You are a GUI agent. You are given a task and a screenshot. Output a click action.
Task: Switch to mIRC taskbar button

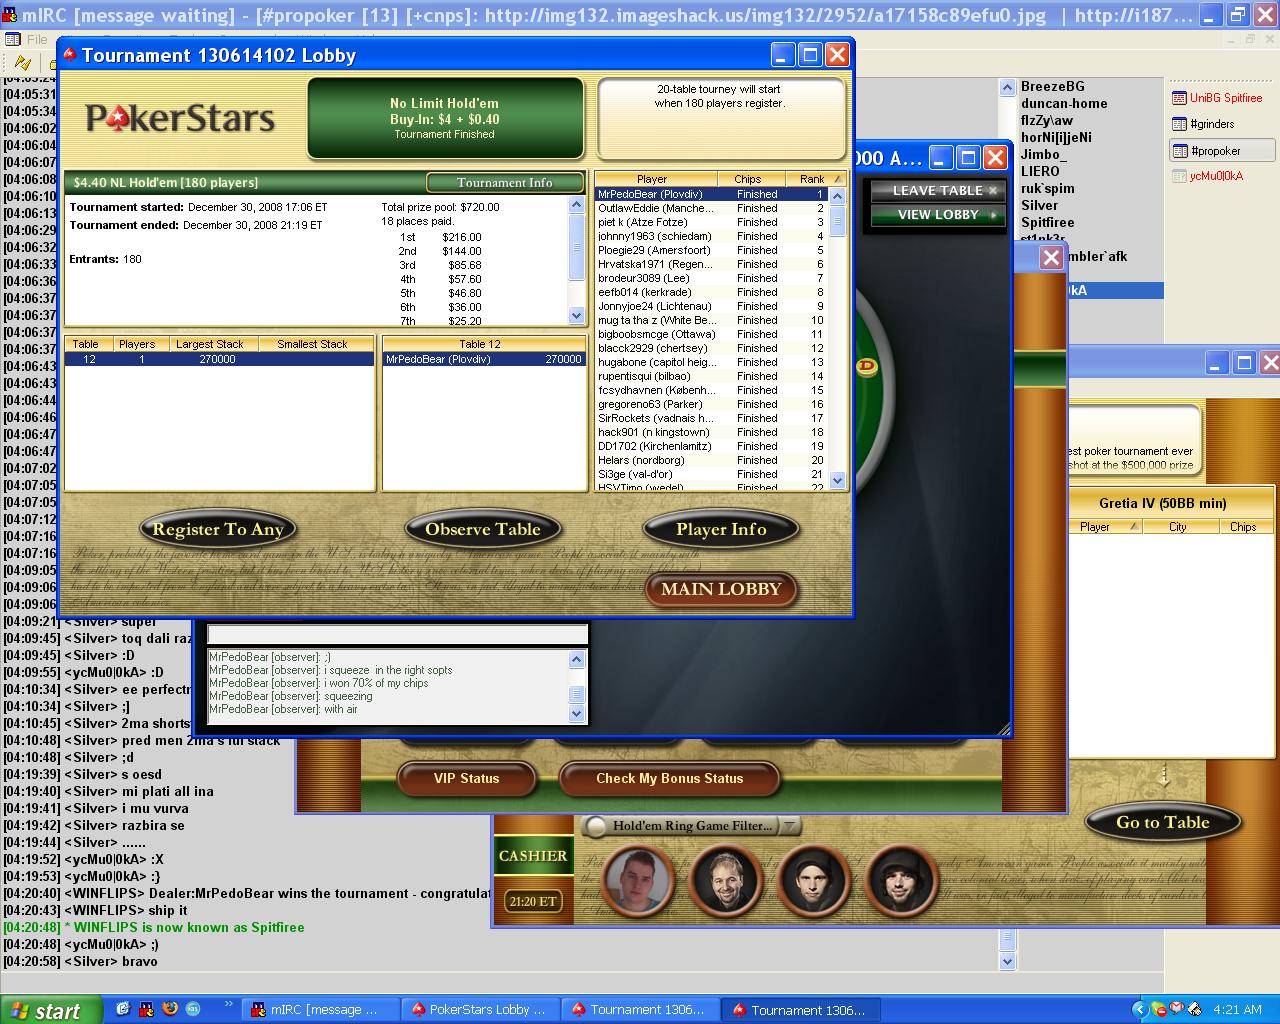(322, 1010)
